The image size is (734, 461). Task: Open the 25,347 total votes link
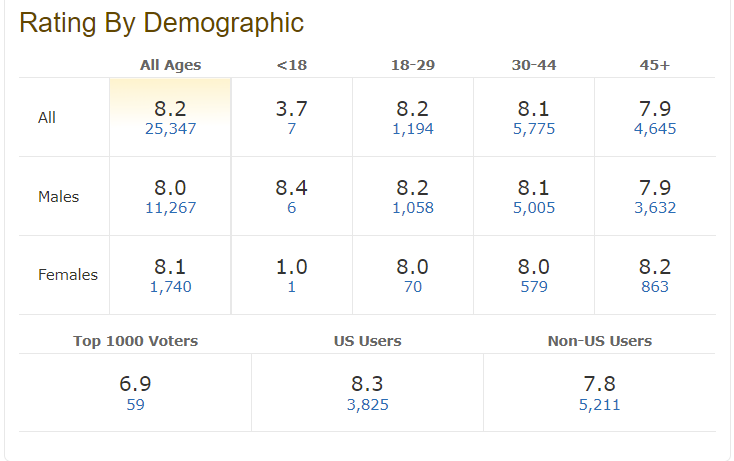(x=170, y=129)
